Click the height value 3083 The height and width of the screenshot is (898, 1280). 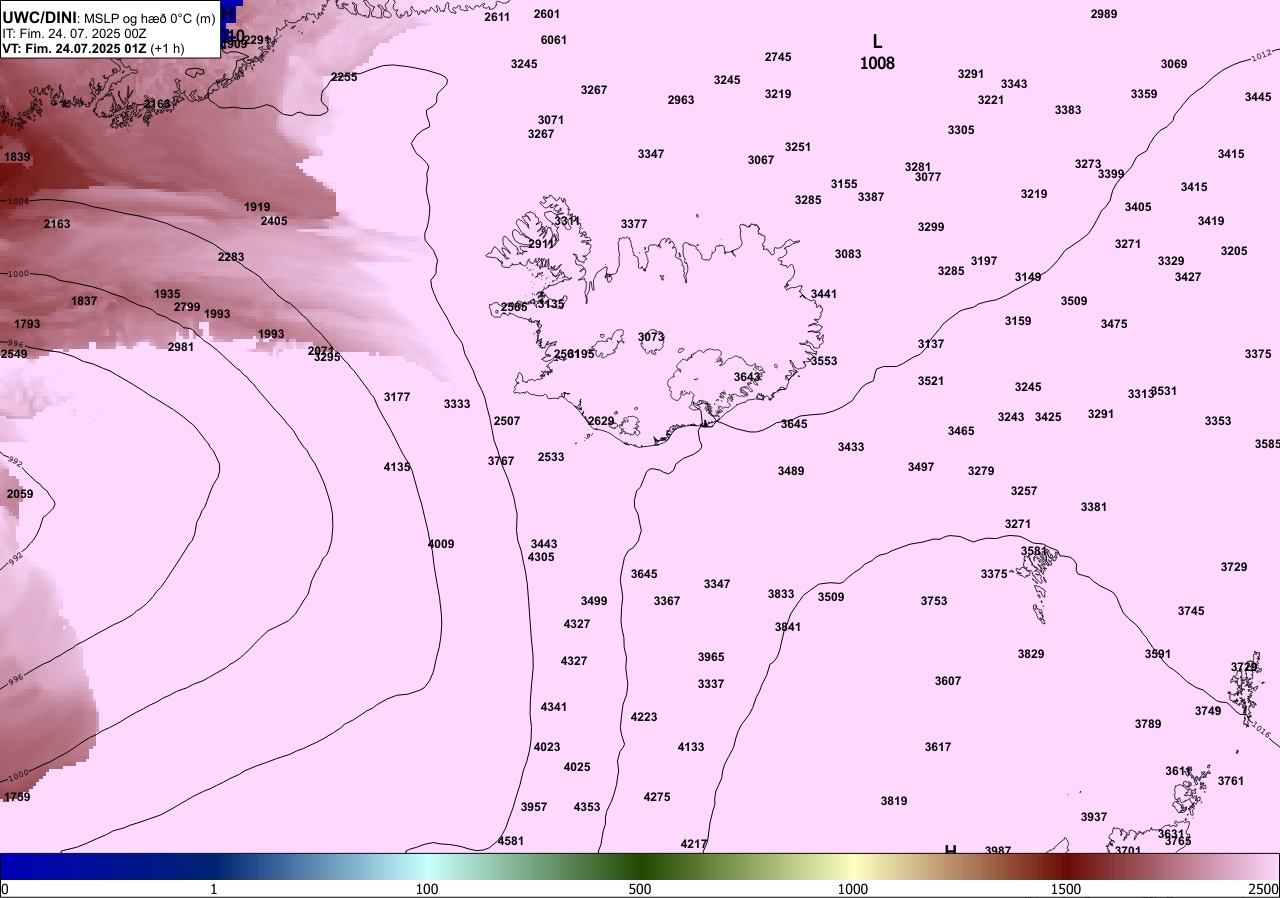click(x=848, y=254)
